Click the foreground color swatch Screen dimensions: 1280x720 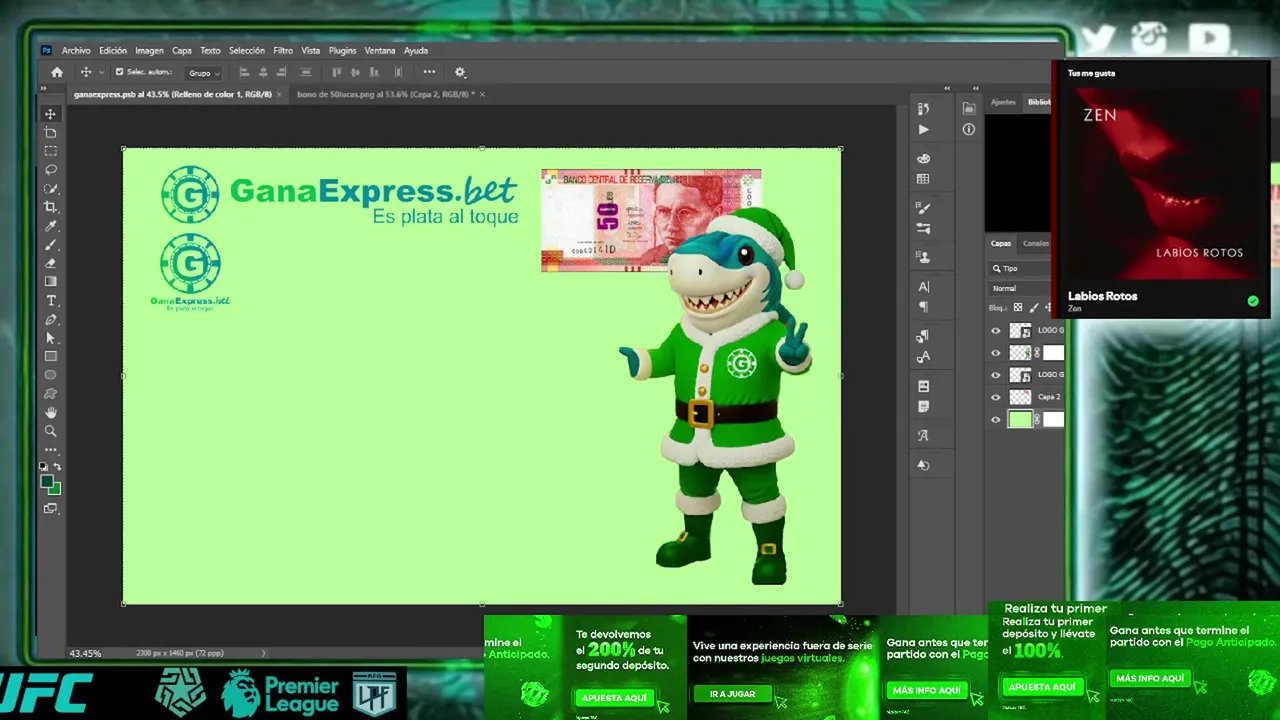[47, 482]
